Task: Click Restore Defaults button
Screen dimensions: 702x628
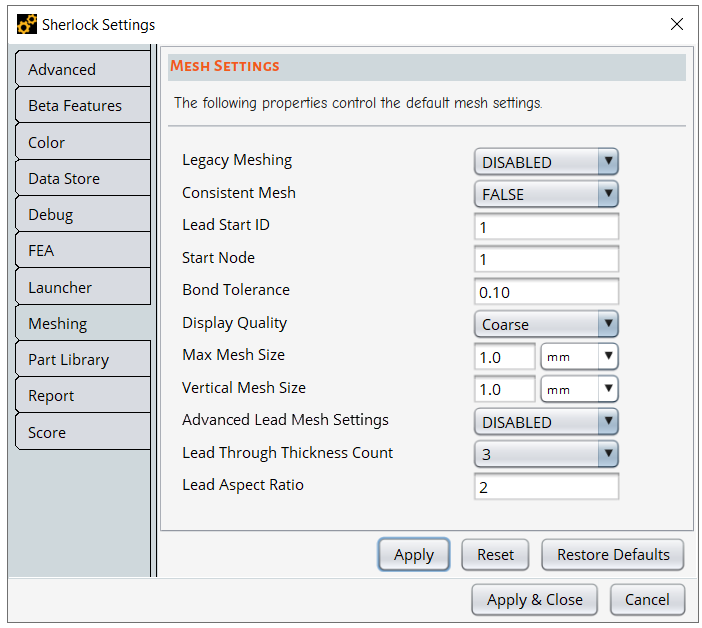Action: click(x=613, y=555)
